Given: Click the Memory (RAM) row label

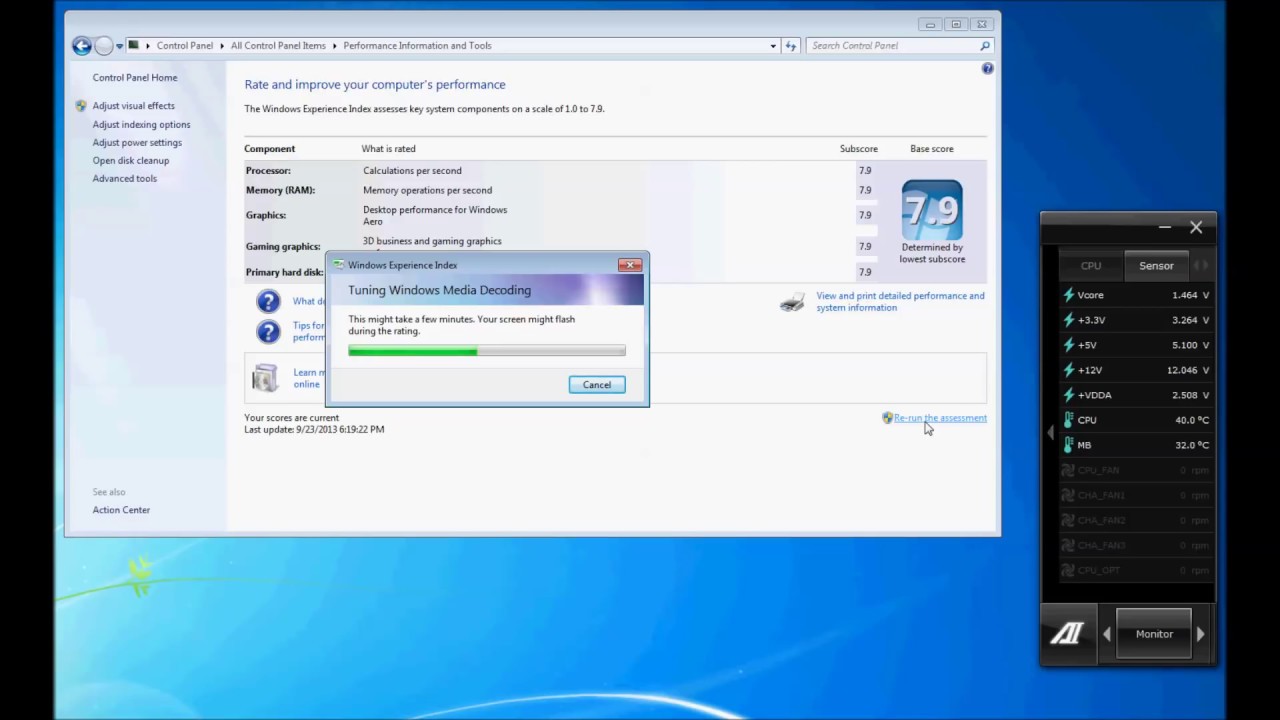Looking at the screenshot, I should pyautogui.click(x=280, y=190).
